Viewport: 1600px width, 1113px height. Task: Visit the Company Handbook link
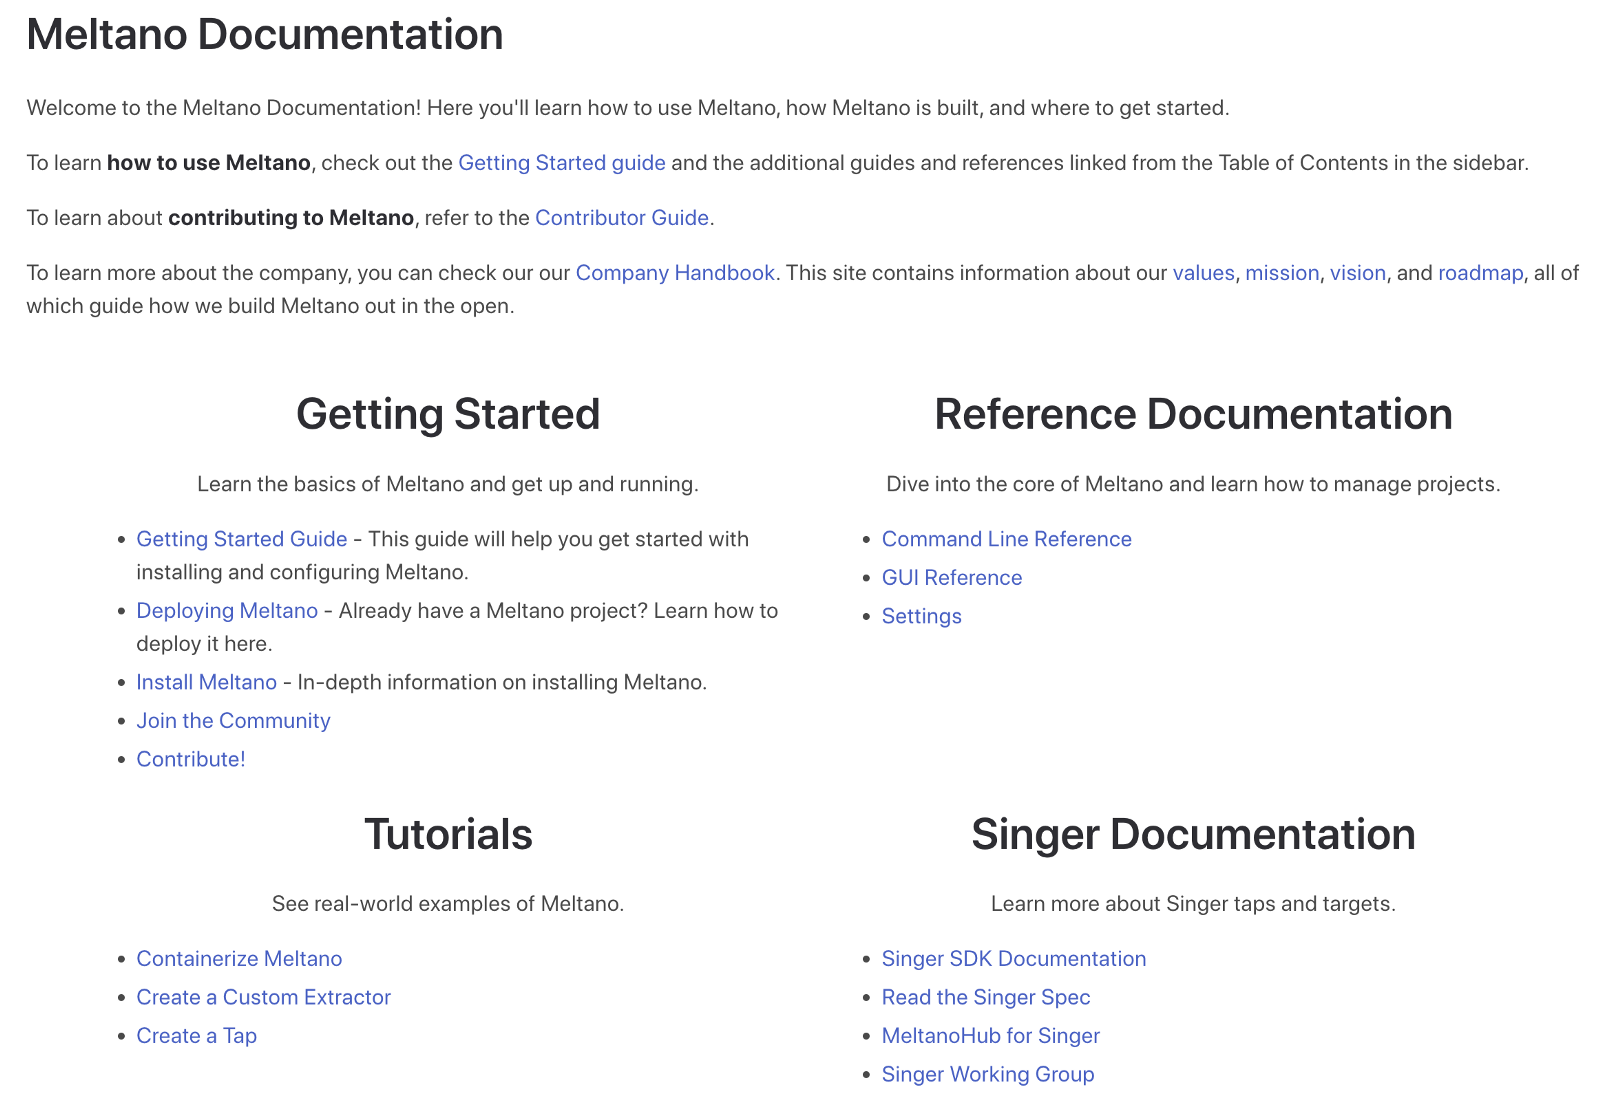coord(675,273)
